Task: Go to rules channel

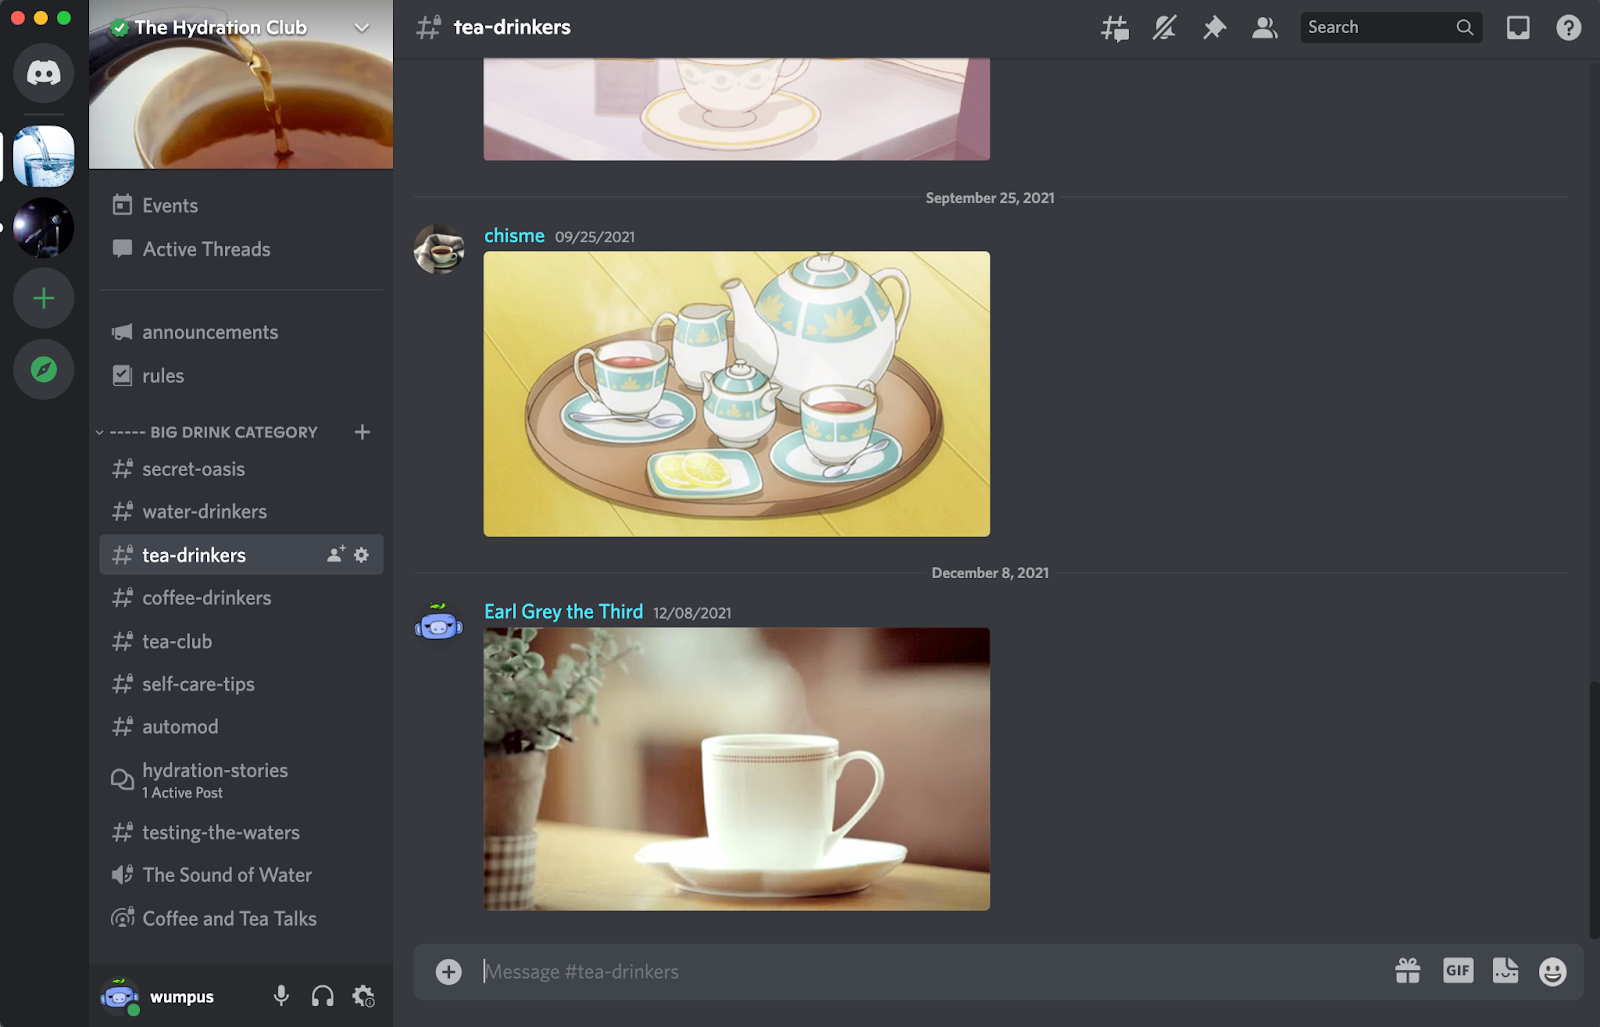Action: tap(241, 376)
